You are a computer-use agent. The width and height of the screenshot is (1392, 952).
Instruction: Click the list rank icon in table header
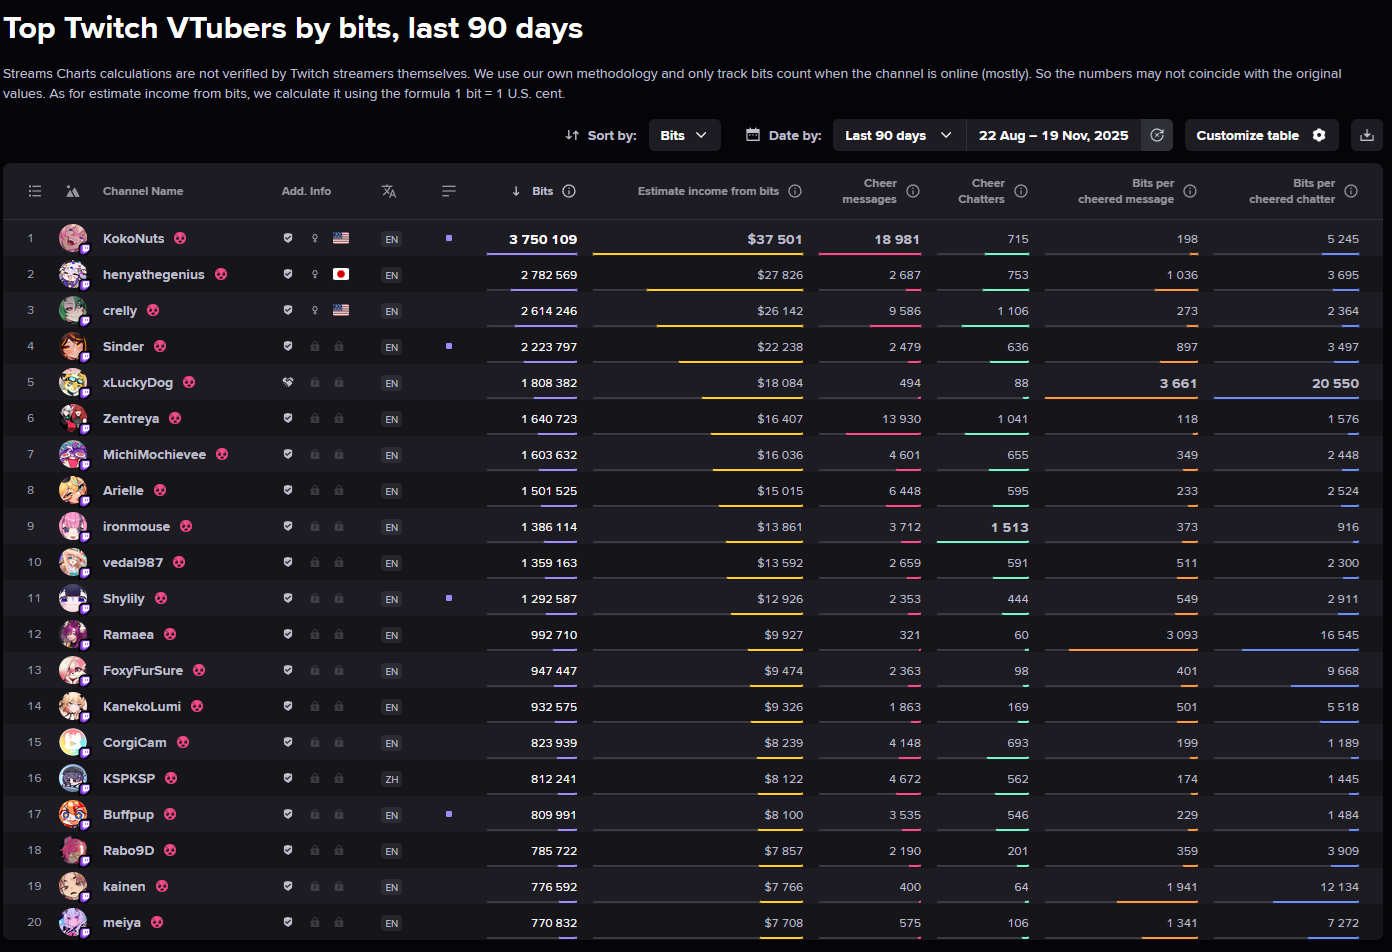[35, 191]
